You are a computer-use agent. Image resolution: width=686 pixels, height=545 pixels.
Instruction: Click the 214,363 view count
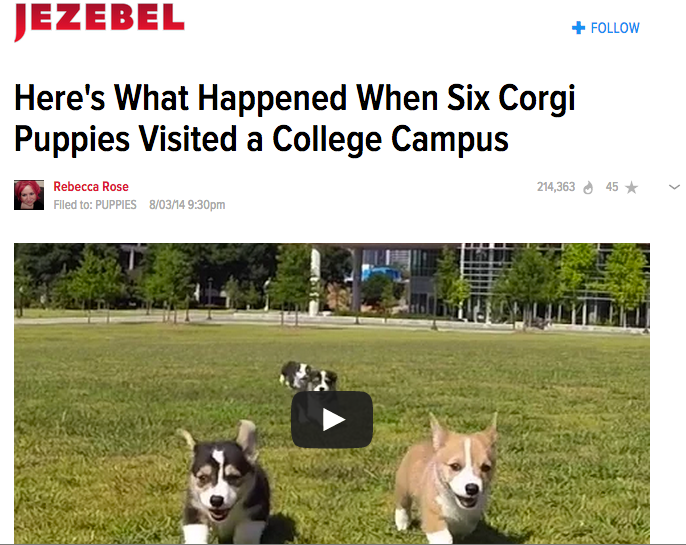point(556,187)
